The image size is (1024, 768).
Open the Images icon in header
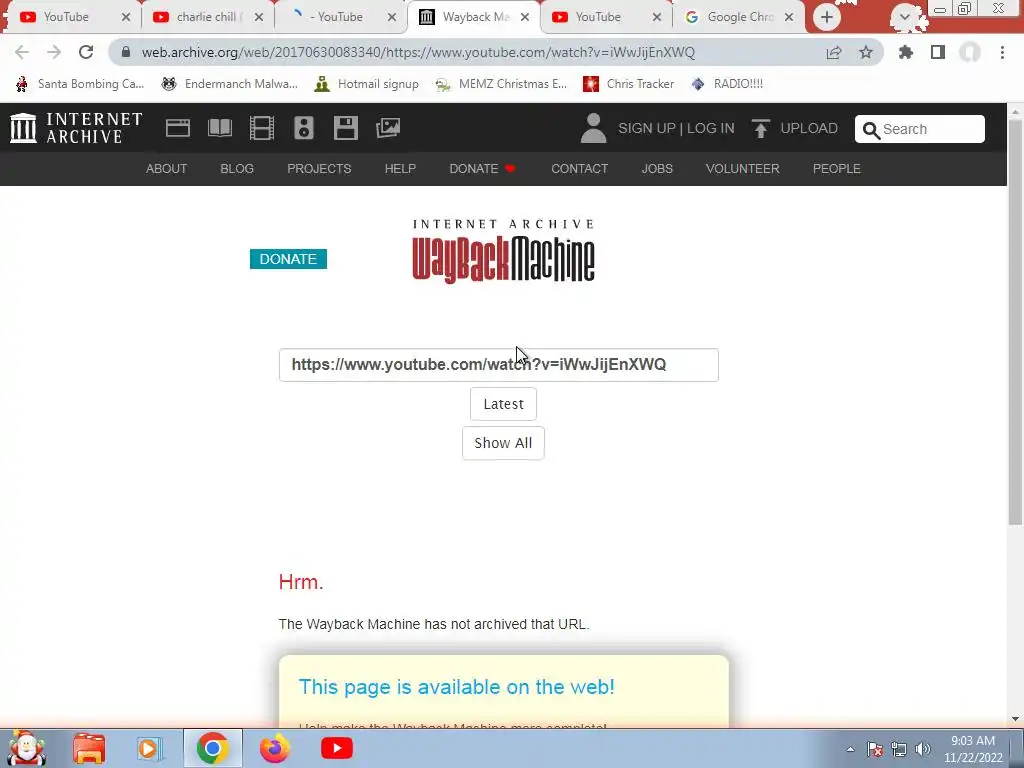pos(388,128)
